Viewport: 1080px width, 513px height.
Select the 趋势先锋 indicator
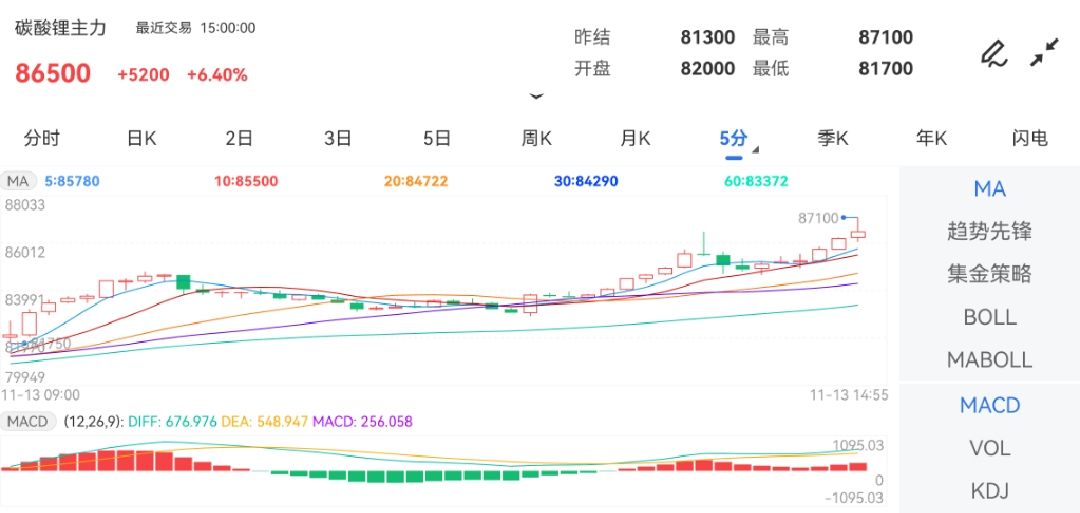click(x=989, y=231)
